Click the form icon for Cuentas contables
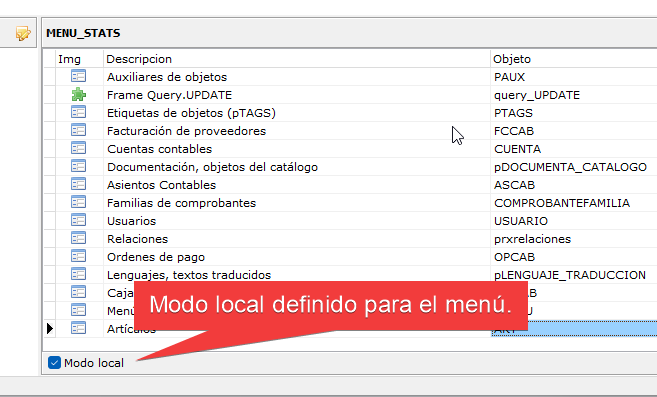Screen dimensions: 657x397 tap(78, 148)
